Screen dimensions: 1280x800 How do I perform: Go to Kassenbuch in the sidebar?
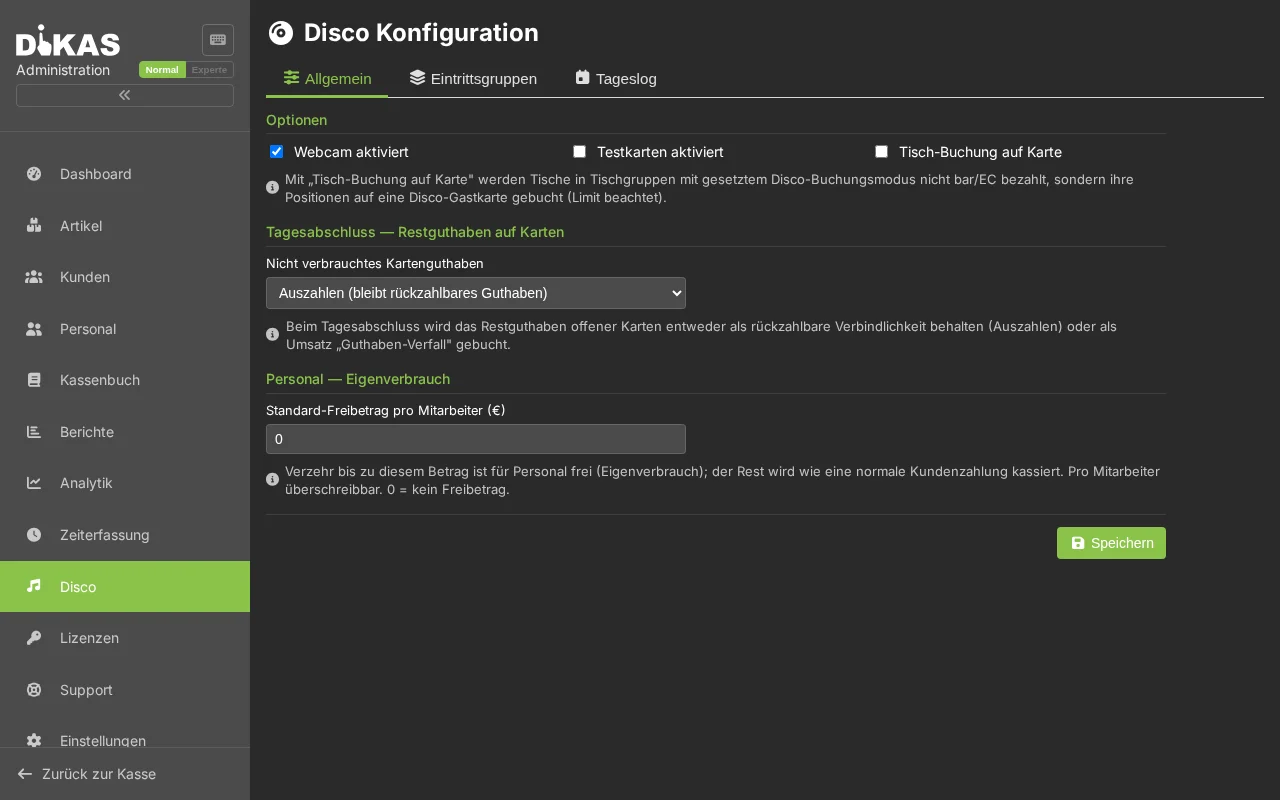click(x=125, y=380)
